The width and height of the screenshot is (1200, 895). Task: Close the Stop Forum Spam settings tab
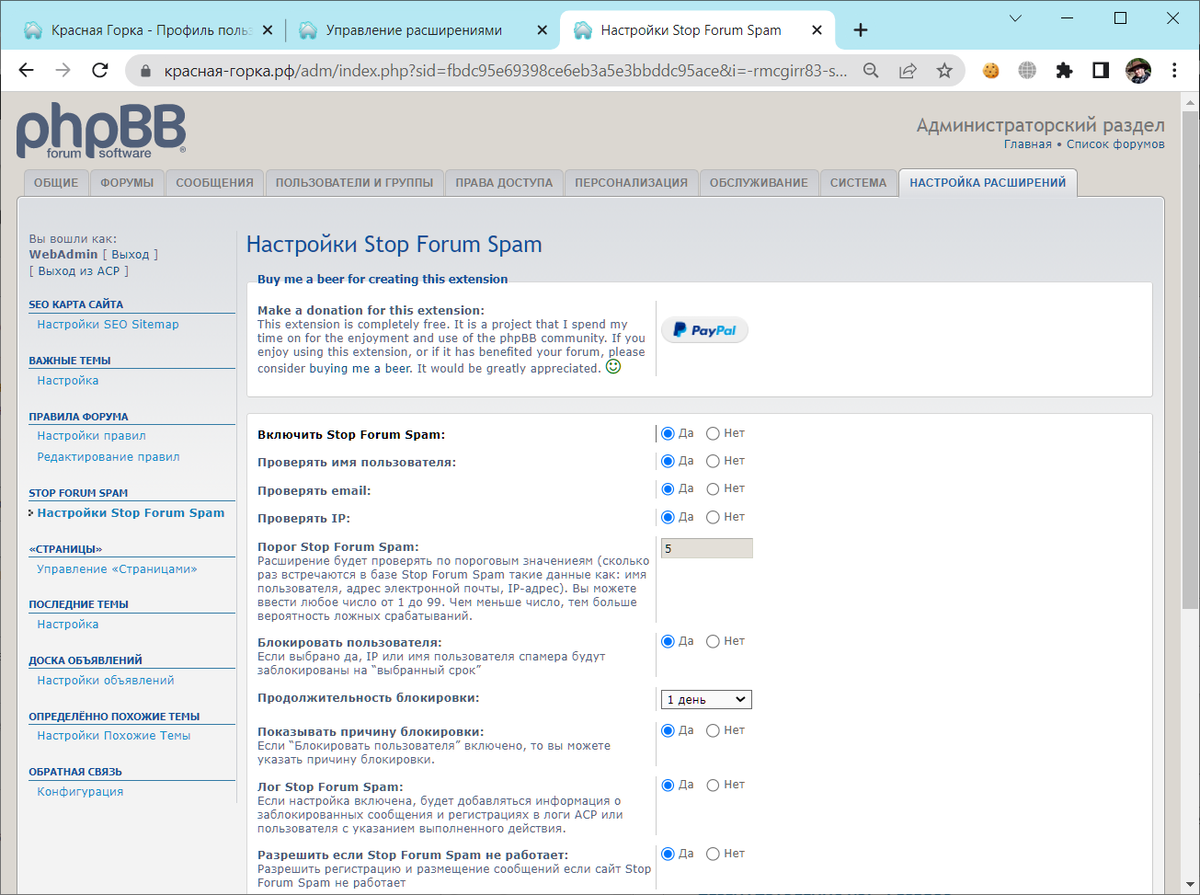tap(817, 30)
